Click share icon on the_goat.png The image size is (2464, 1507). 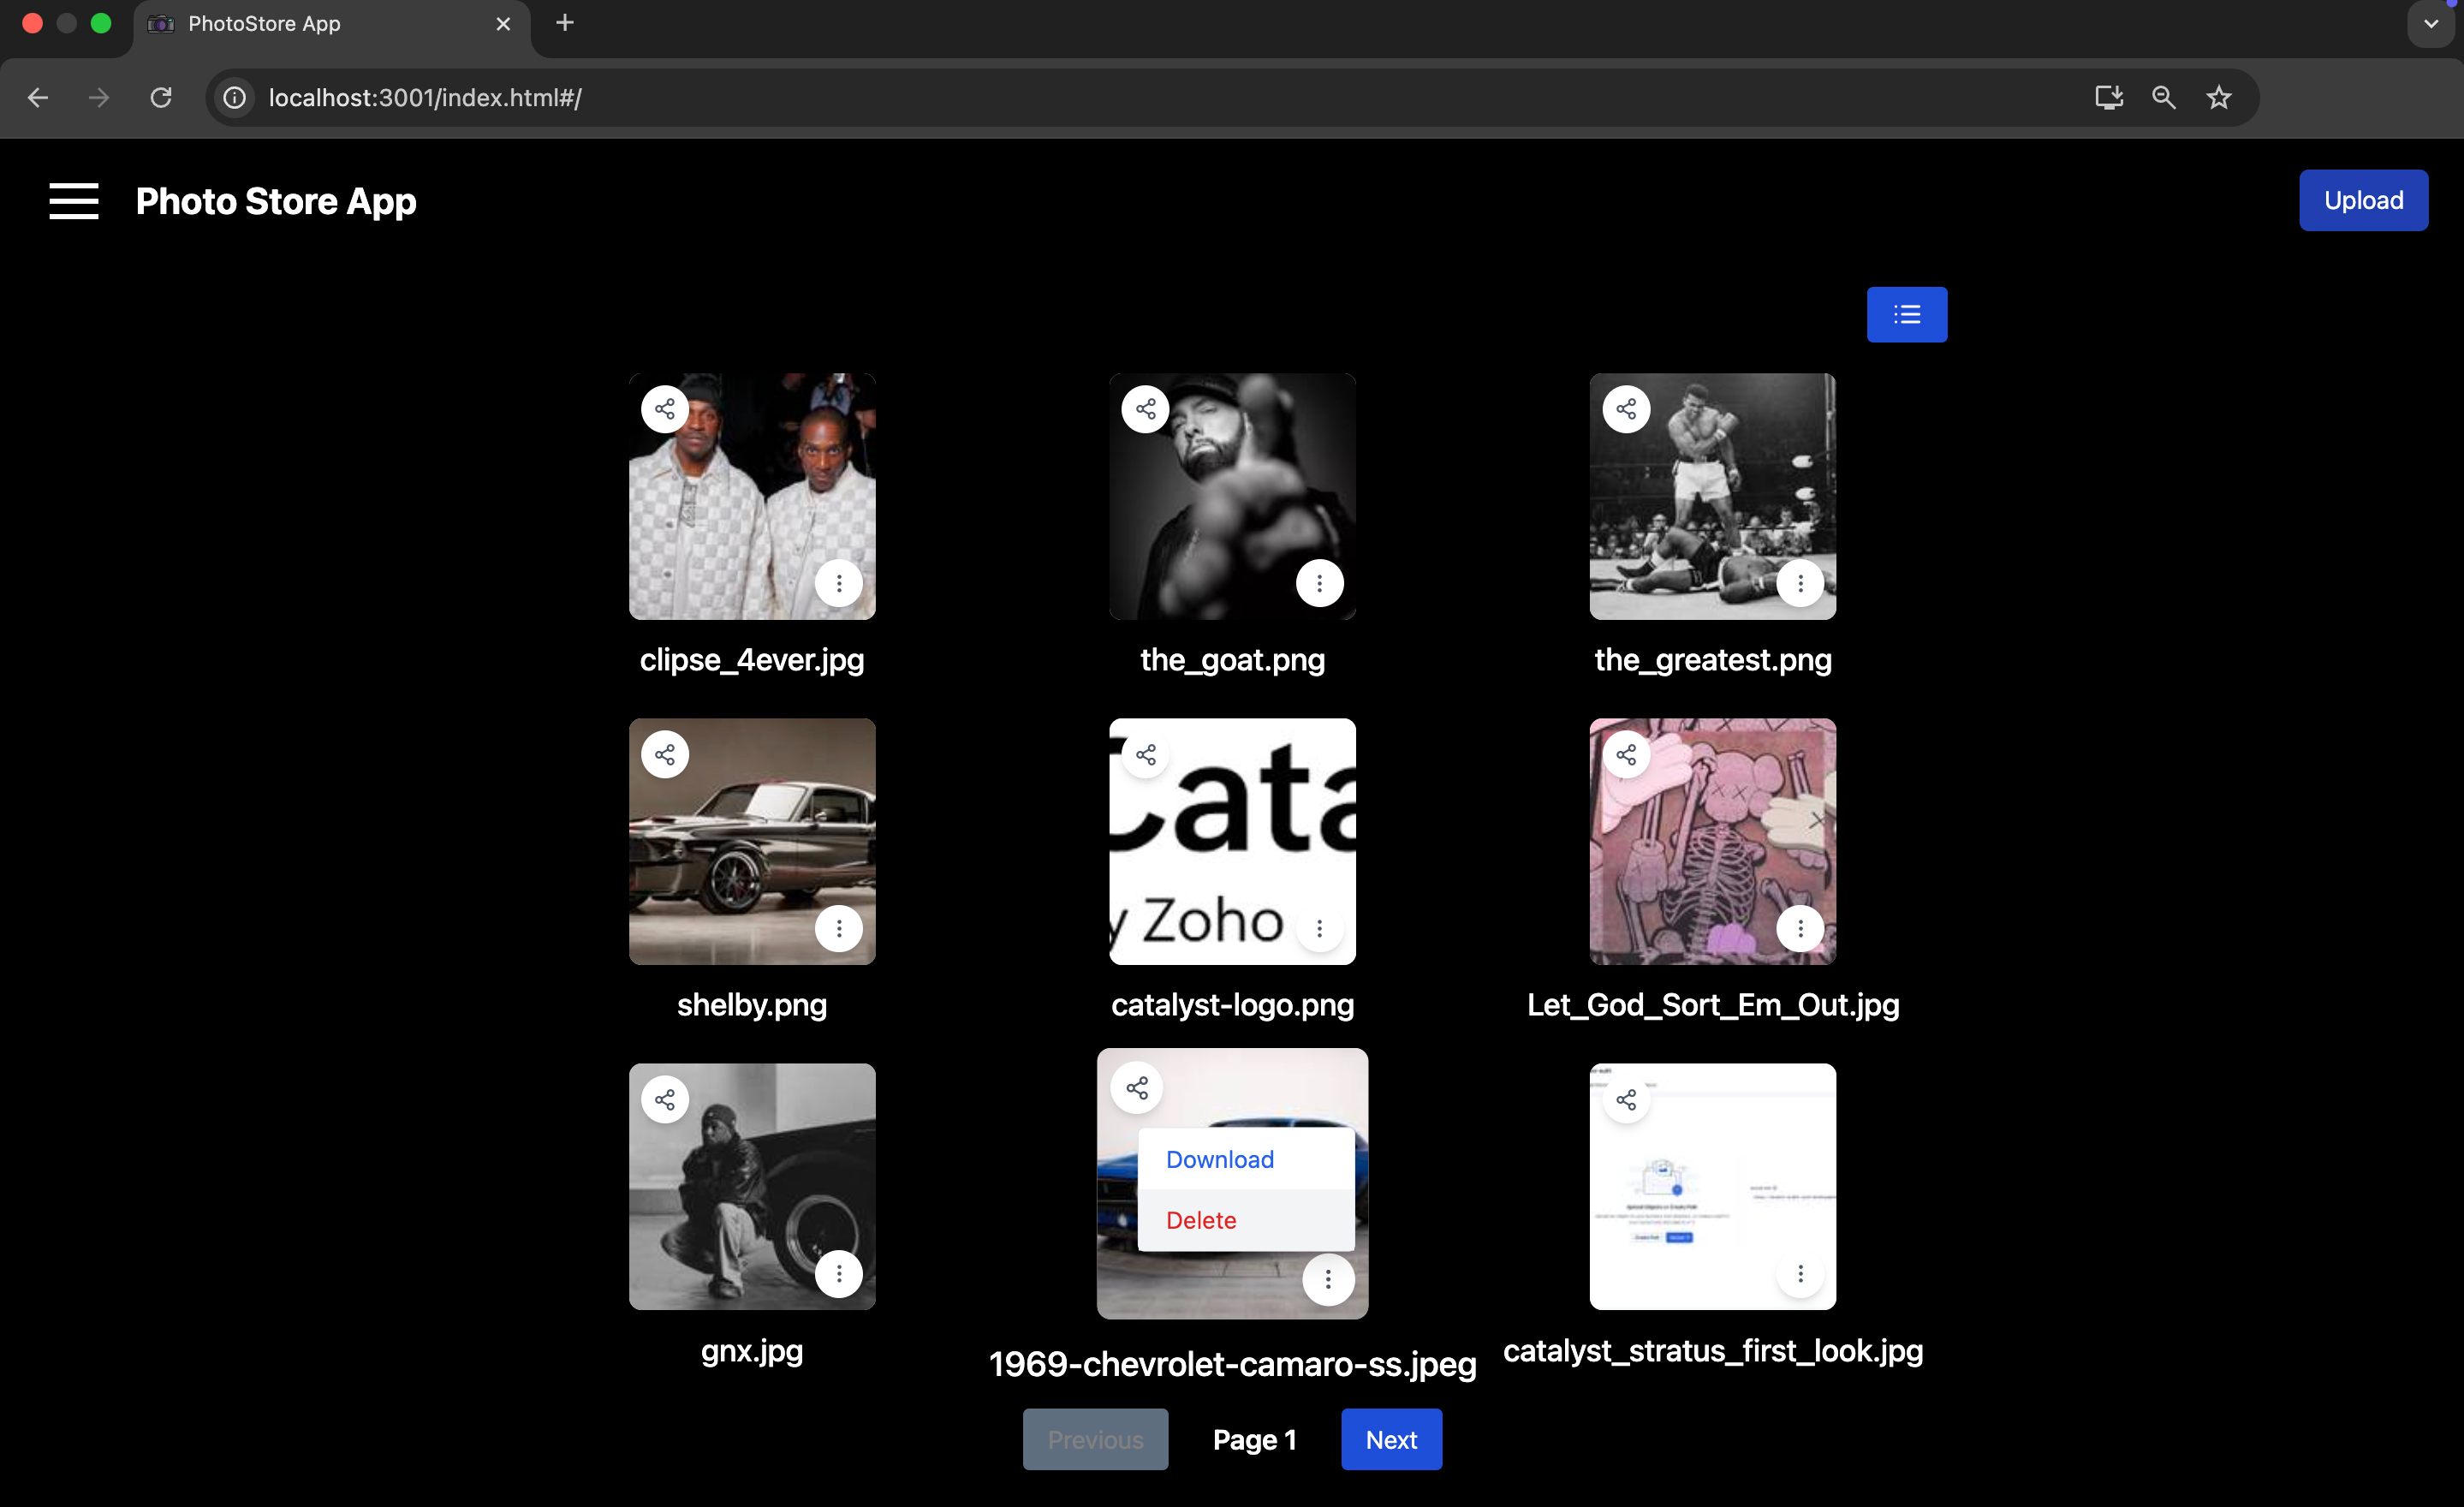[1145, 409]
